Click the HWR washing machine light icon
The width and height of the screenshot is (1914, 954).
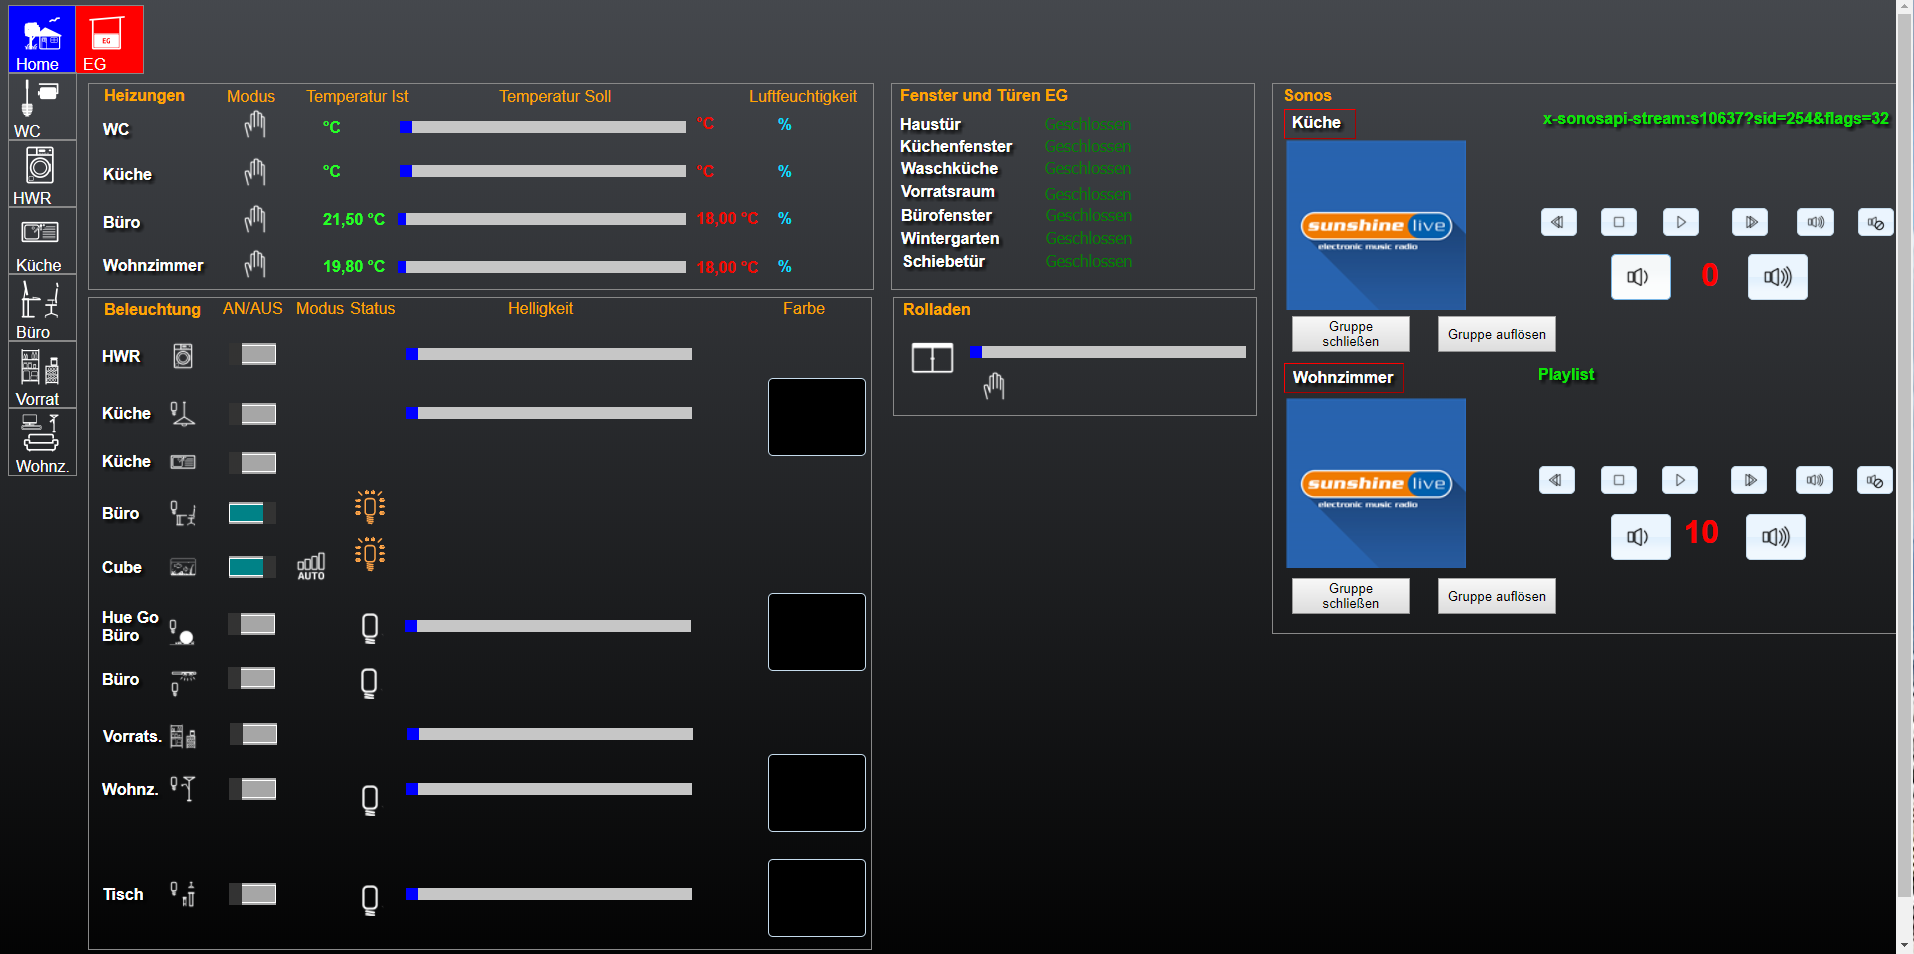183,356
